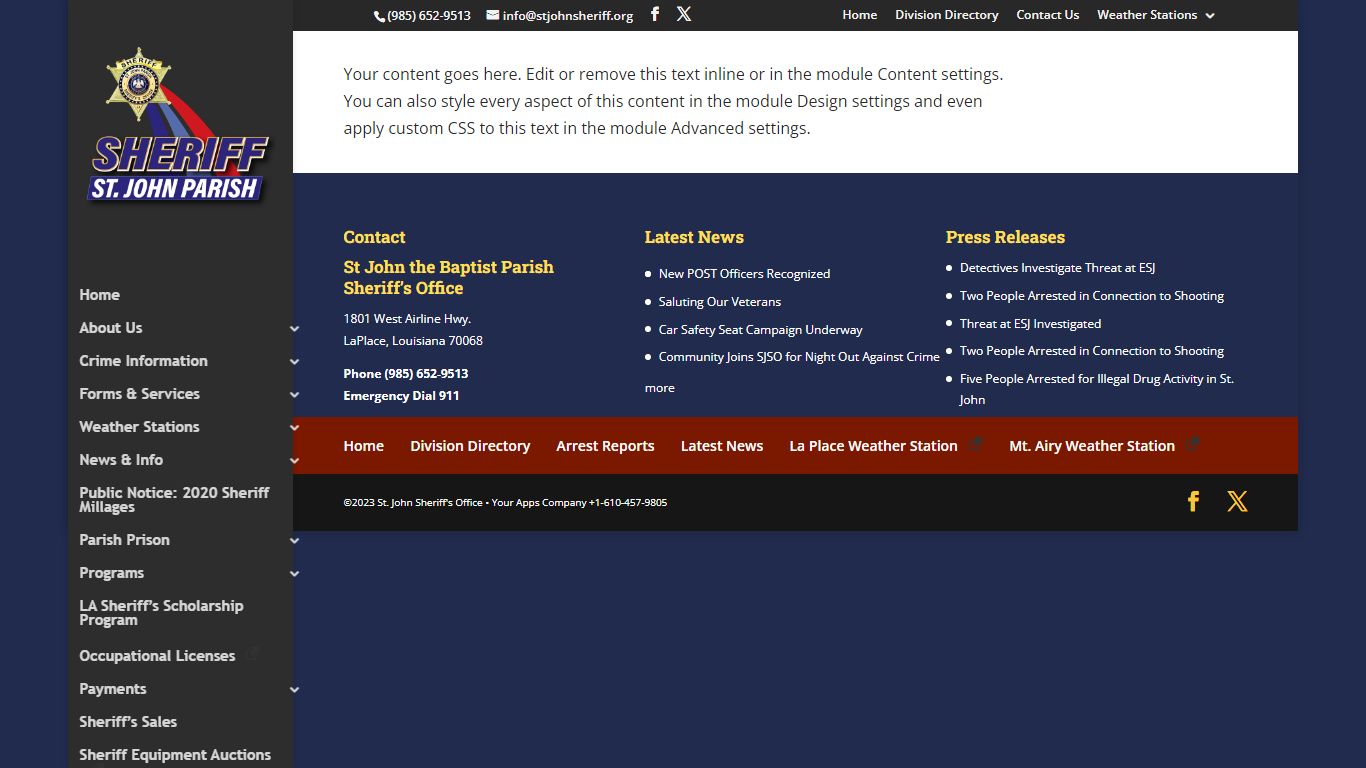Open Division Directory in top navigation

click(946, 15)
